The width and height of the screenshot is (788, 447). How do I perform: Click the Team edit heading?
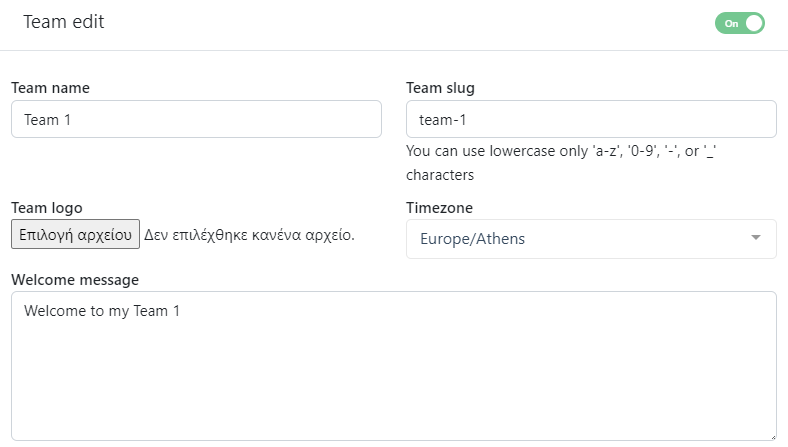64,22
